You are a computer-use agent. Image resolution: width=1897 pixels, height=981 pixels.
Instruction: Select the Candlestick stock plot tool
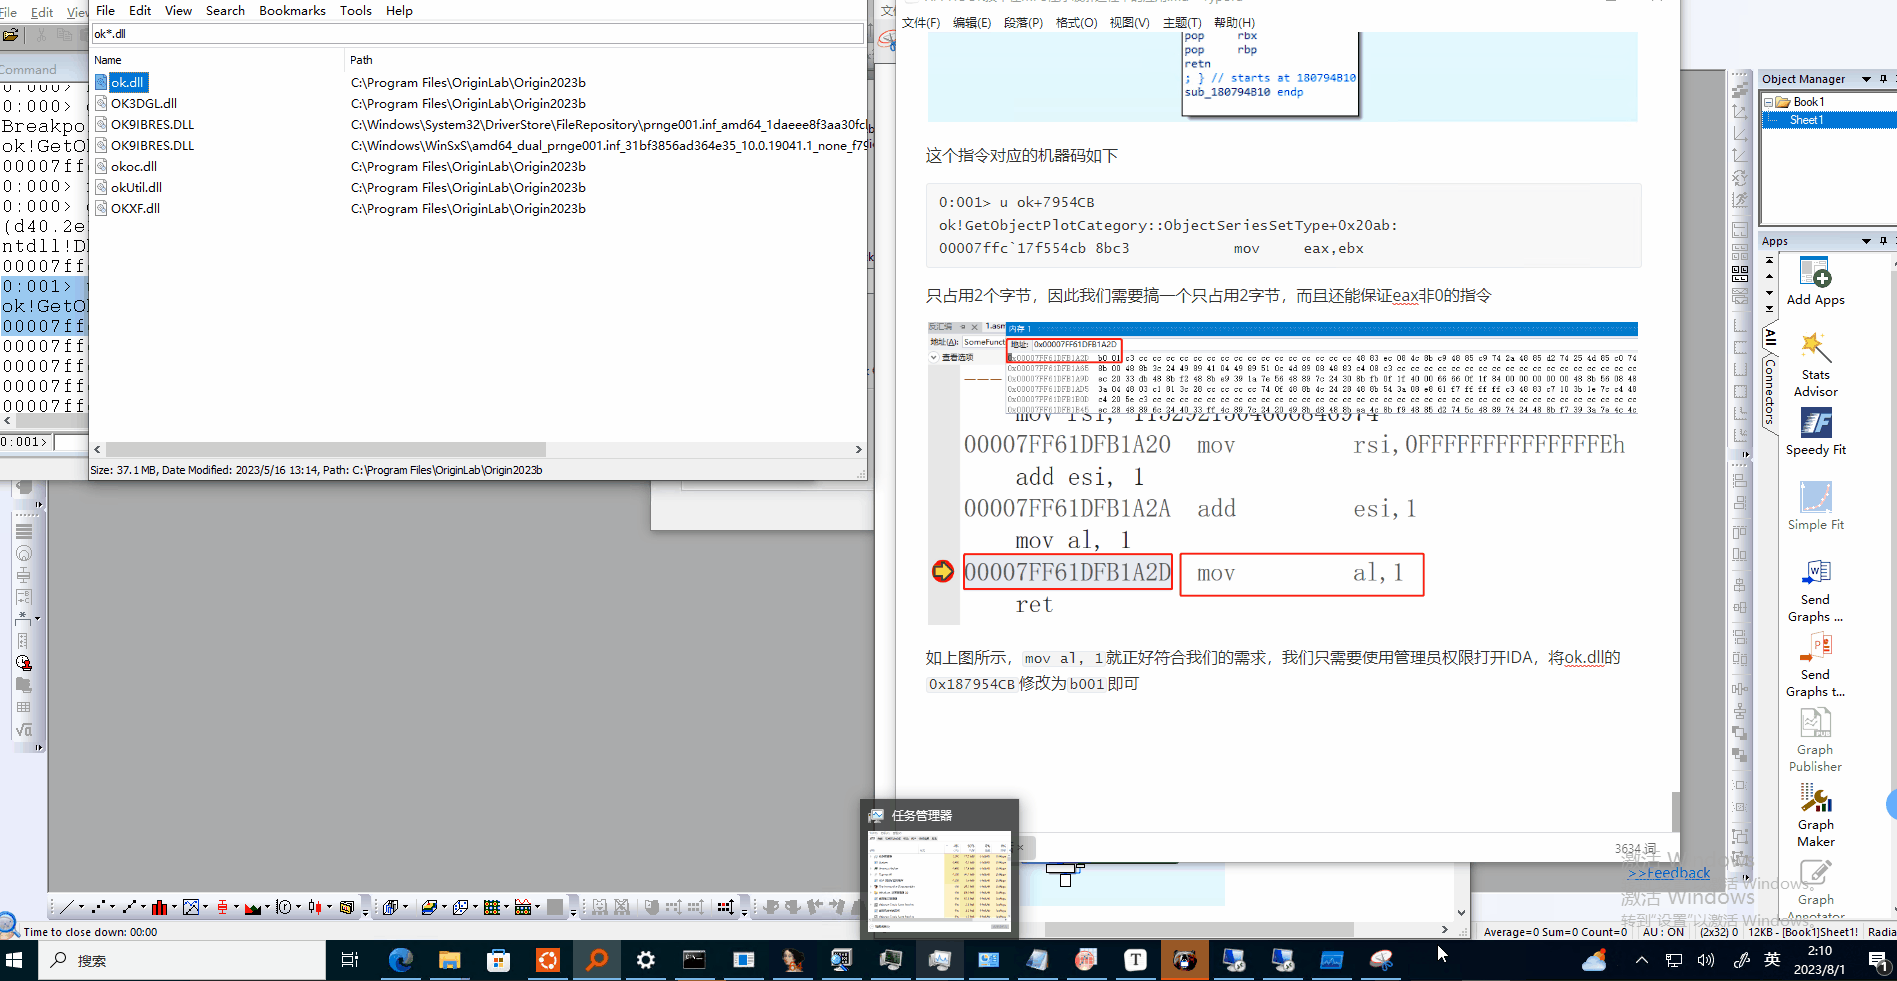point(315,907)
